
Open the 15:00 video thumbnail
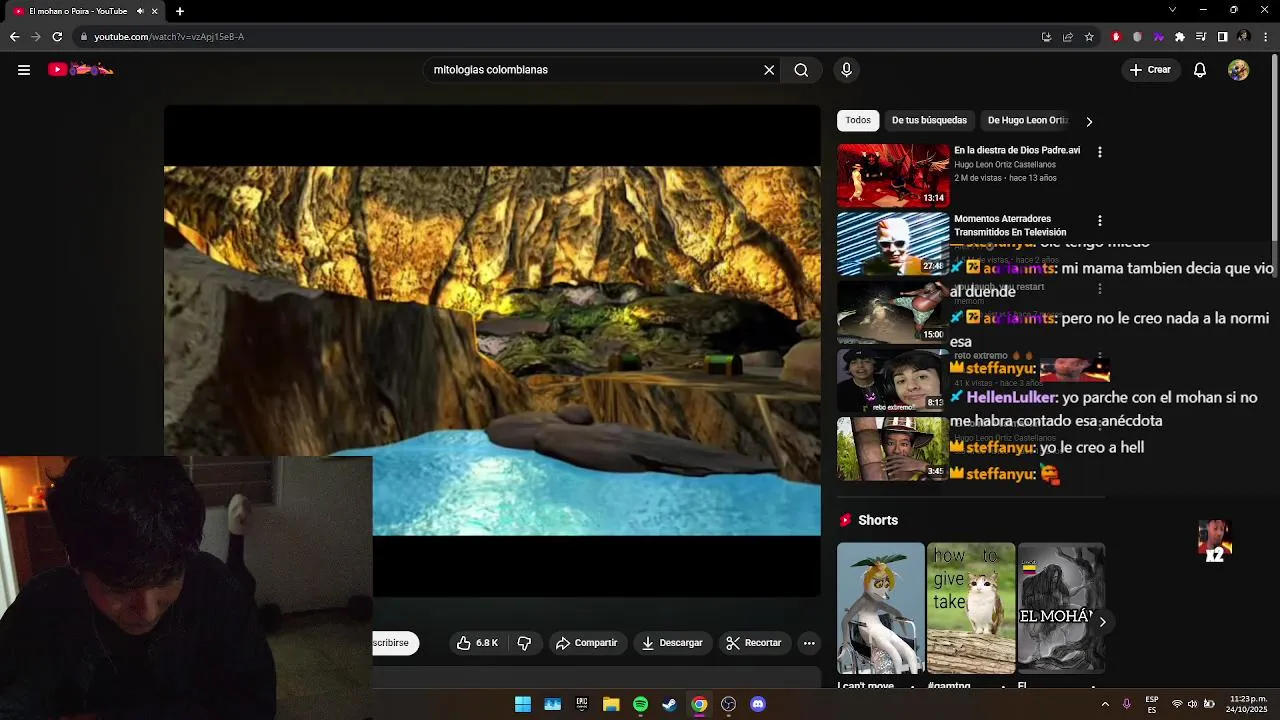coord(893,312)
